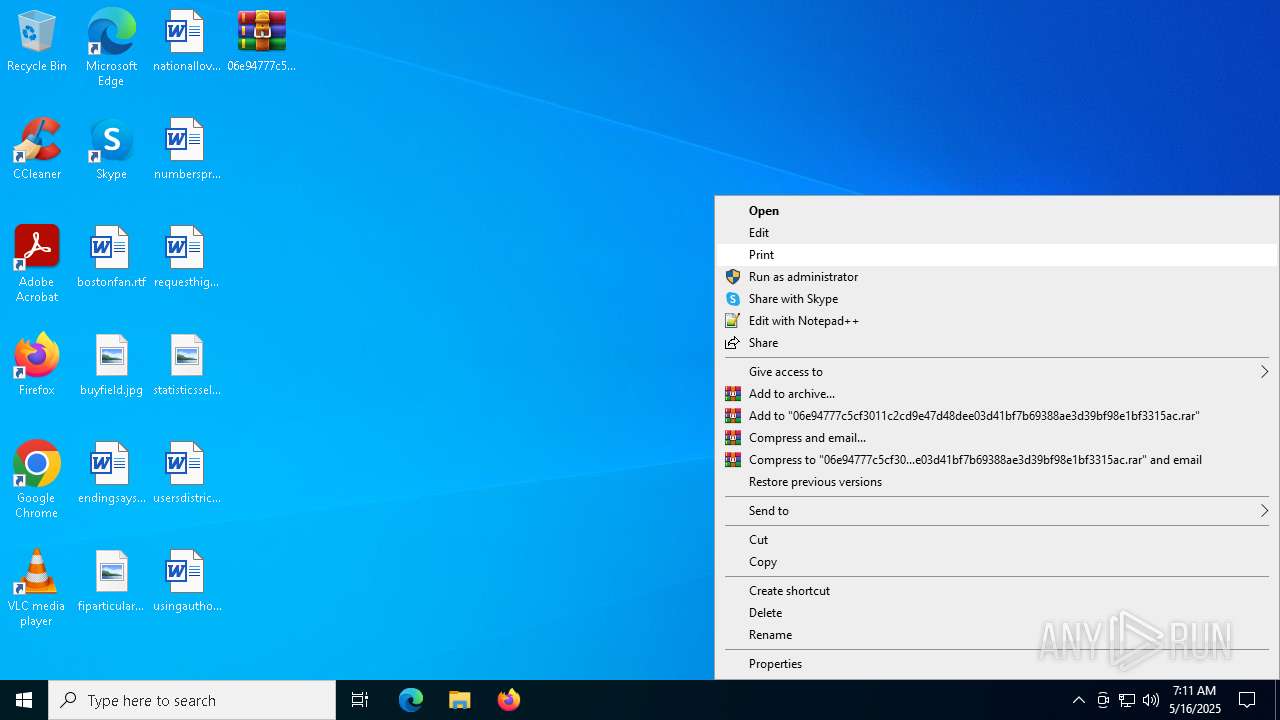
Task: Select the usingautho Word document icon
Action: point(186,582)
